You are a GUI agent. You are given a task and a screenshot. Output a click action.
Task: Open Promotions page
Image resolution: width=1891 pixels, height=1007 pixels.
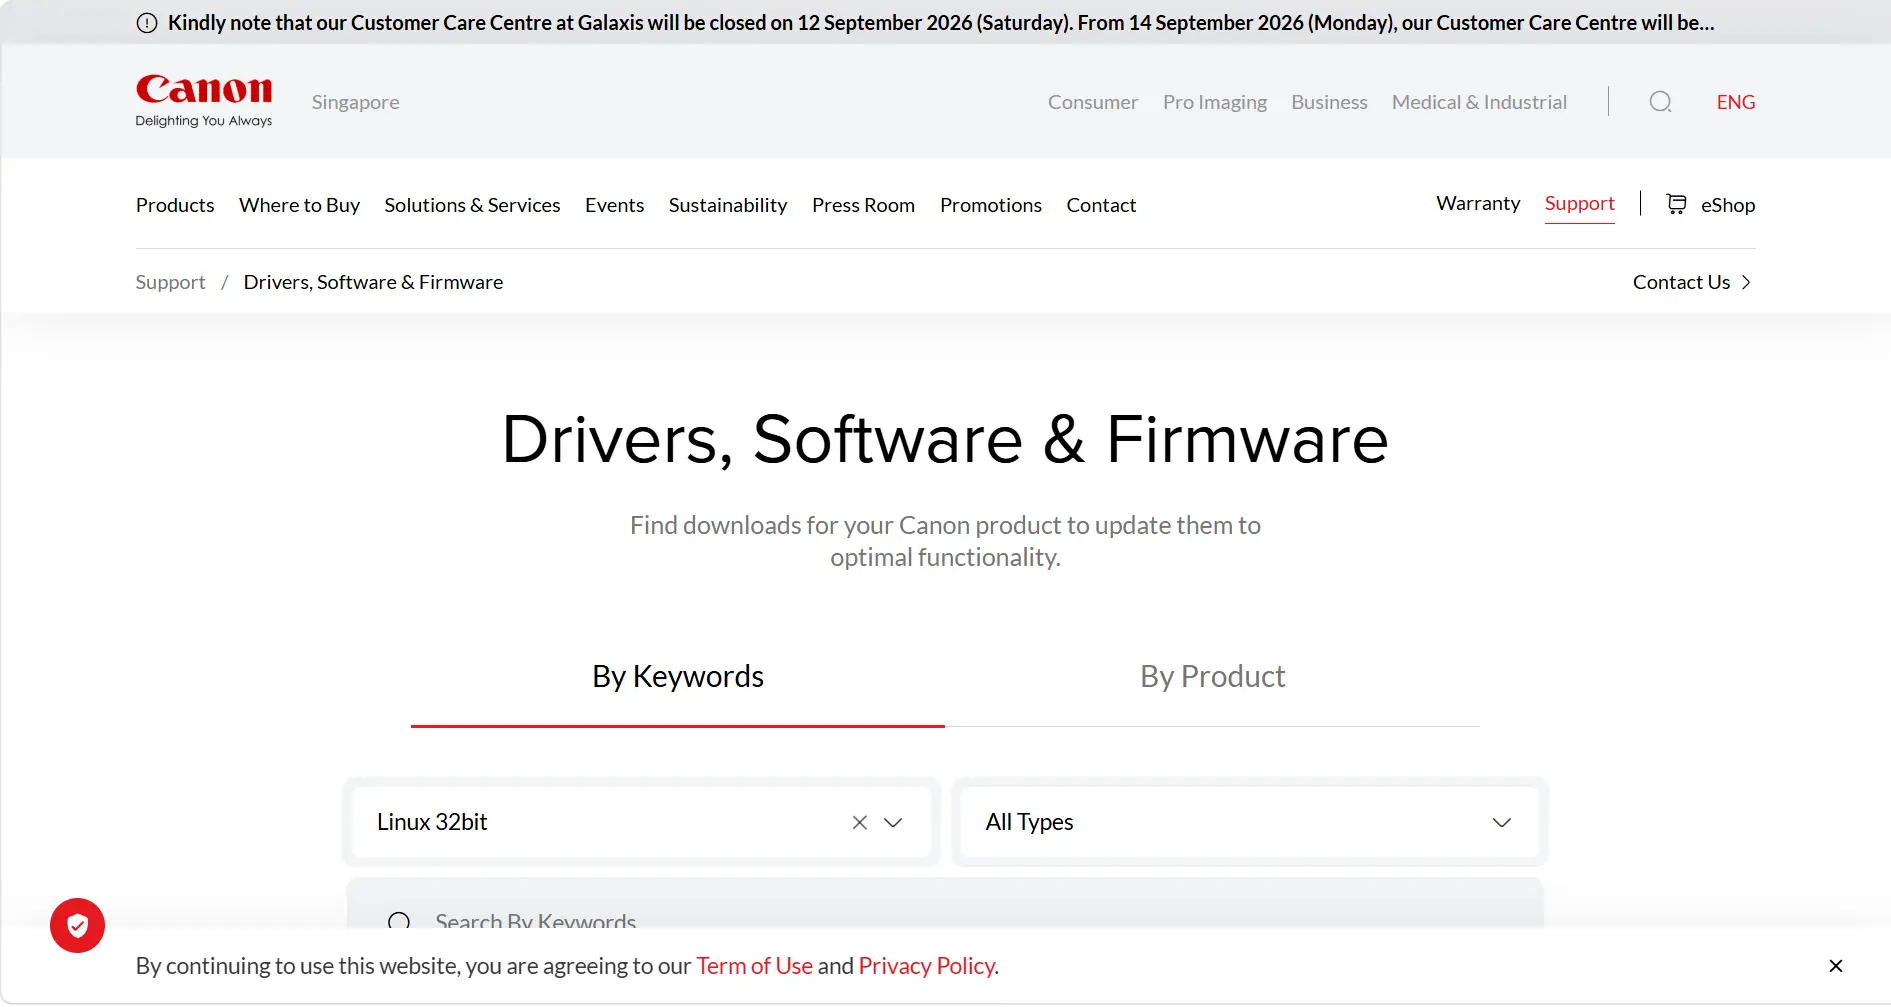click(991, 205)
